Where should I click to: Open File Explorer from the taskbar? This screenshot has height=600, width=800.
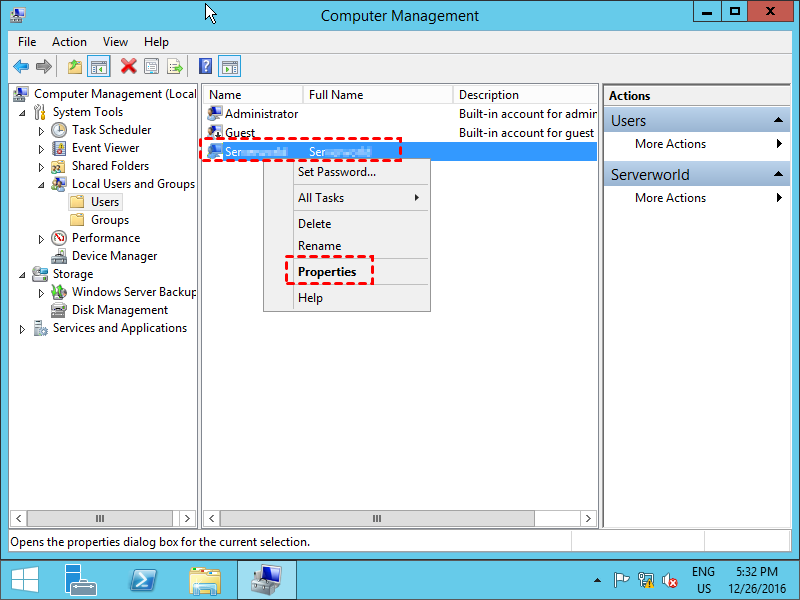coord(205,580)
